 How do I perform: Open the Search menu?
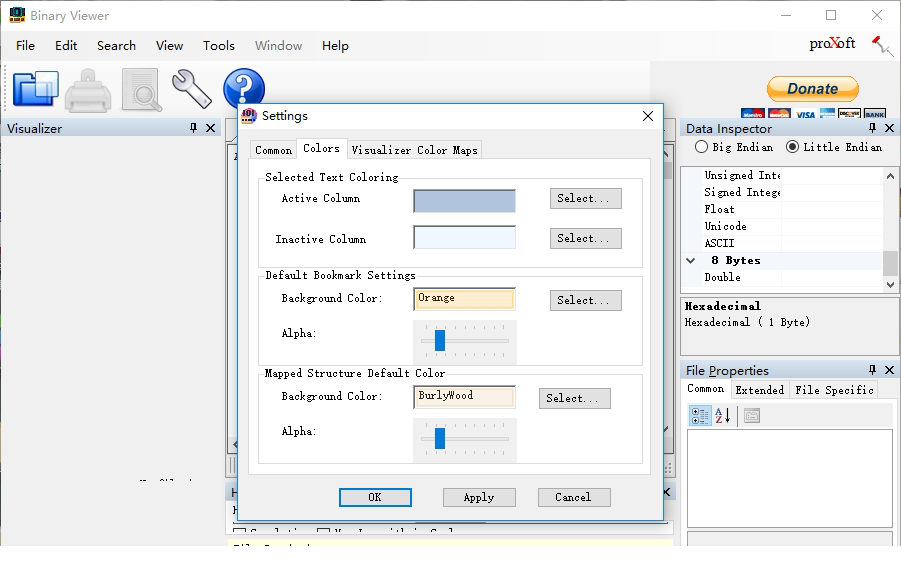coord(116,45)
